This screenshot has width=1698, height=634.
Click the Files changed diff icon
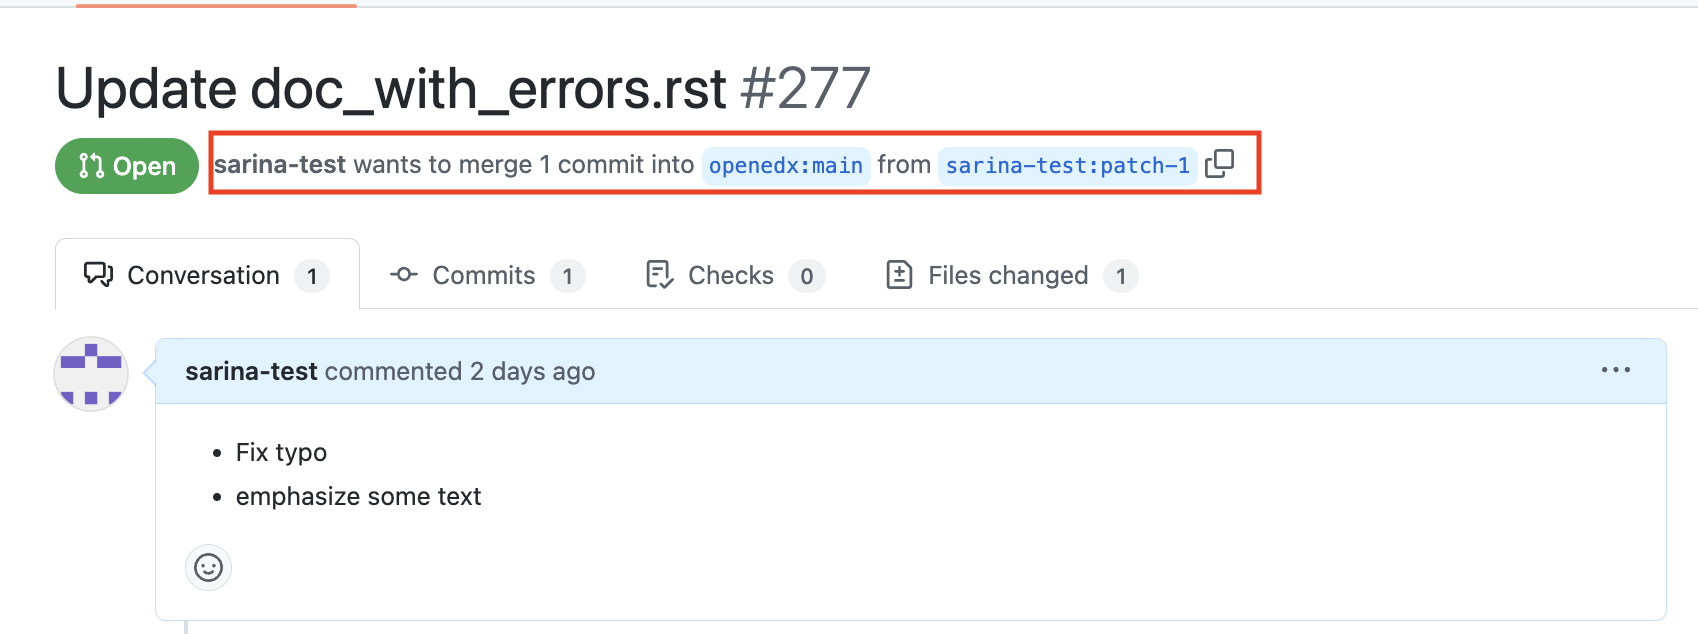tap(899, 274)
